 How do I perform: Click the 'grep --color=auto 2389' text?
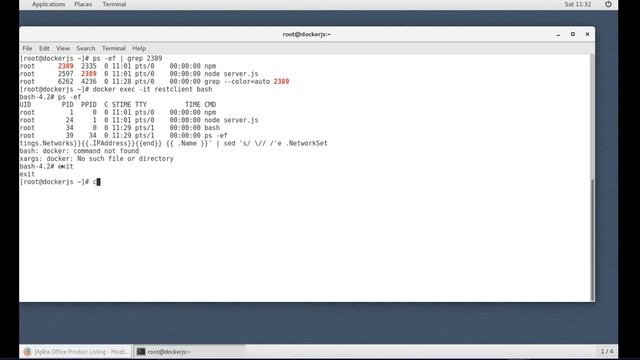[247, 82]
